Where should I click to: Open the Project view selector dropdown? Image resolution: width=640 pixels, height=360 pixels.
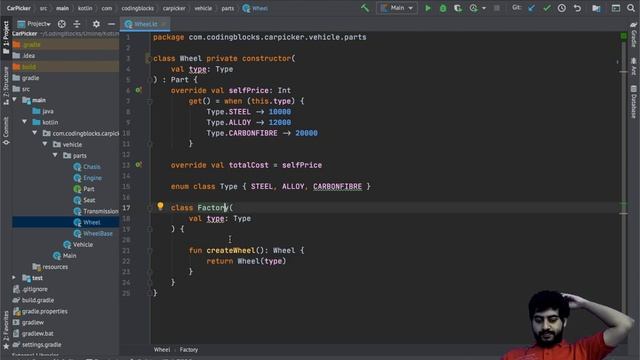click(x=34, y=24)
